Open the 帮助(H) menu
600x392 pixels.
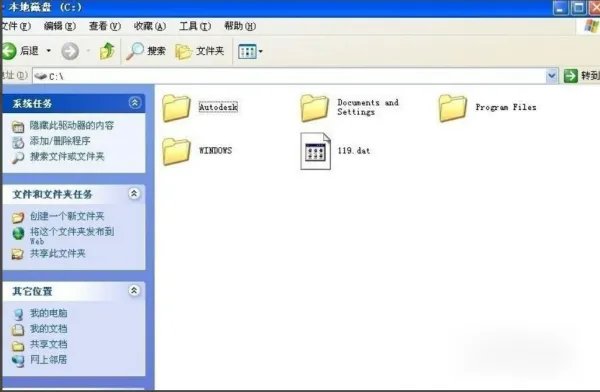(x=240, y=26)
